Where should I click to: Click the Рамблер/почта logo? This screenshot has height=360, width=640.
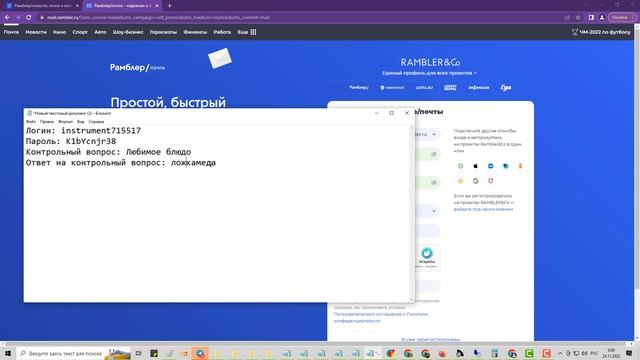click(137, 67)
